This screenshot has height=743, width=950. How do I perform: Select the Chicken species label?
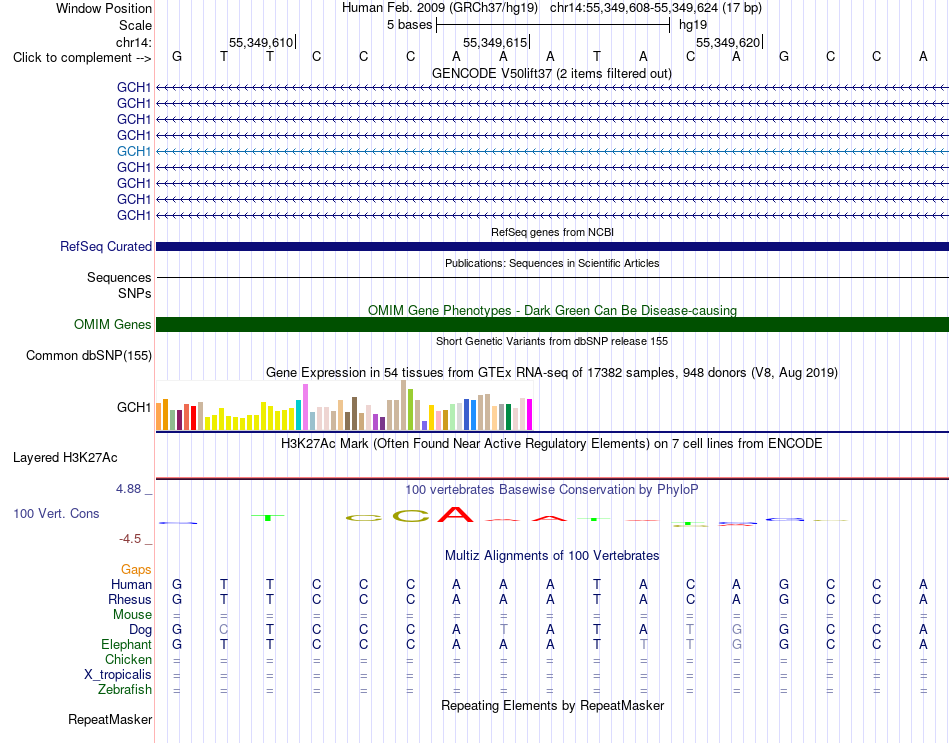pos(128,659)
